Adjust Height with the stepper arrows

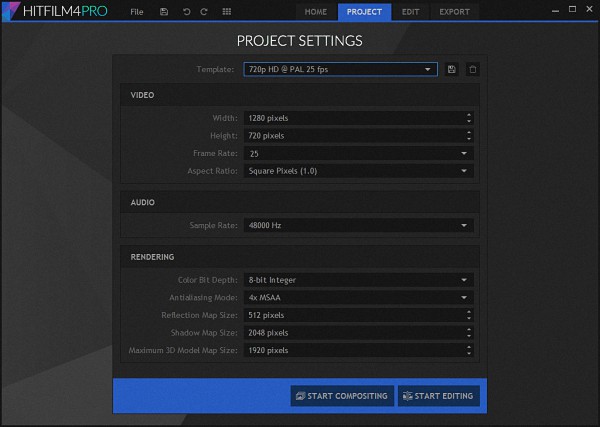[x=469, y=136]
